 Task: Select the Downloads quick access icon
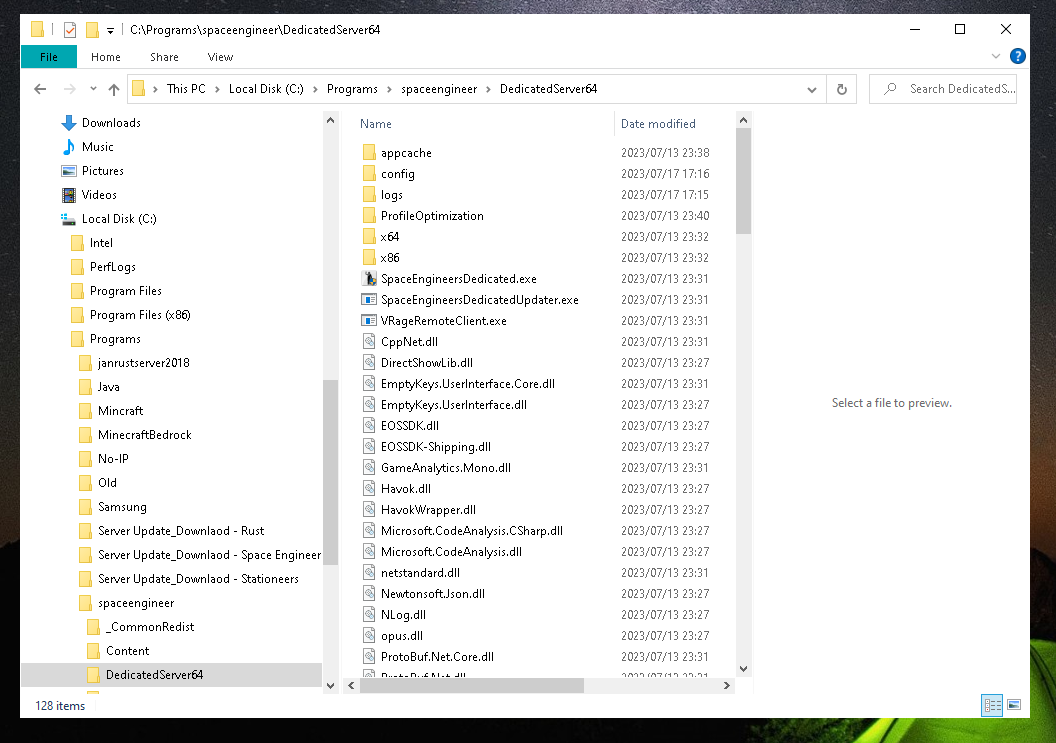click(69, 123)
